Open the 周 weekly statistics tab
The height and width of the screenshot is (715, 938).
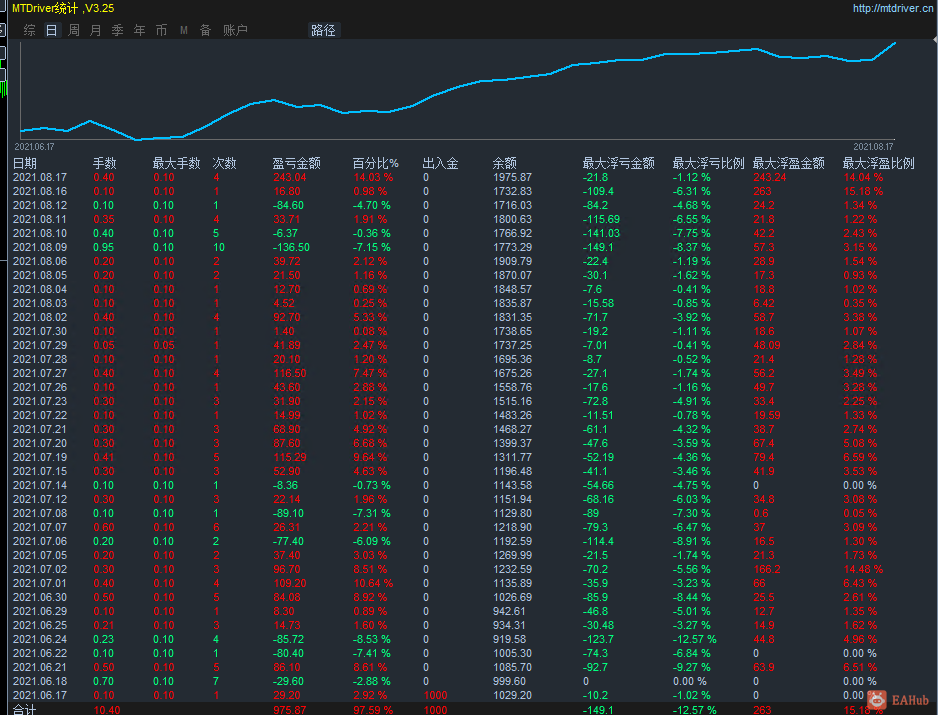click(x=74, y=30)
